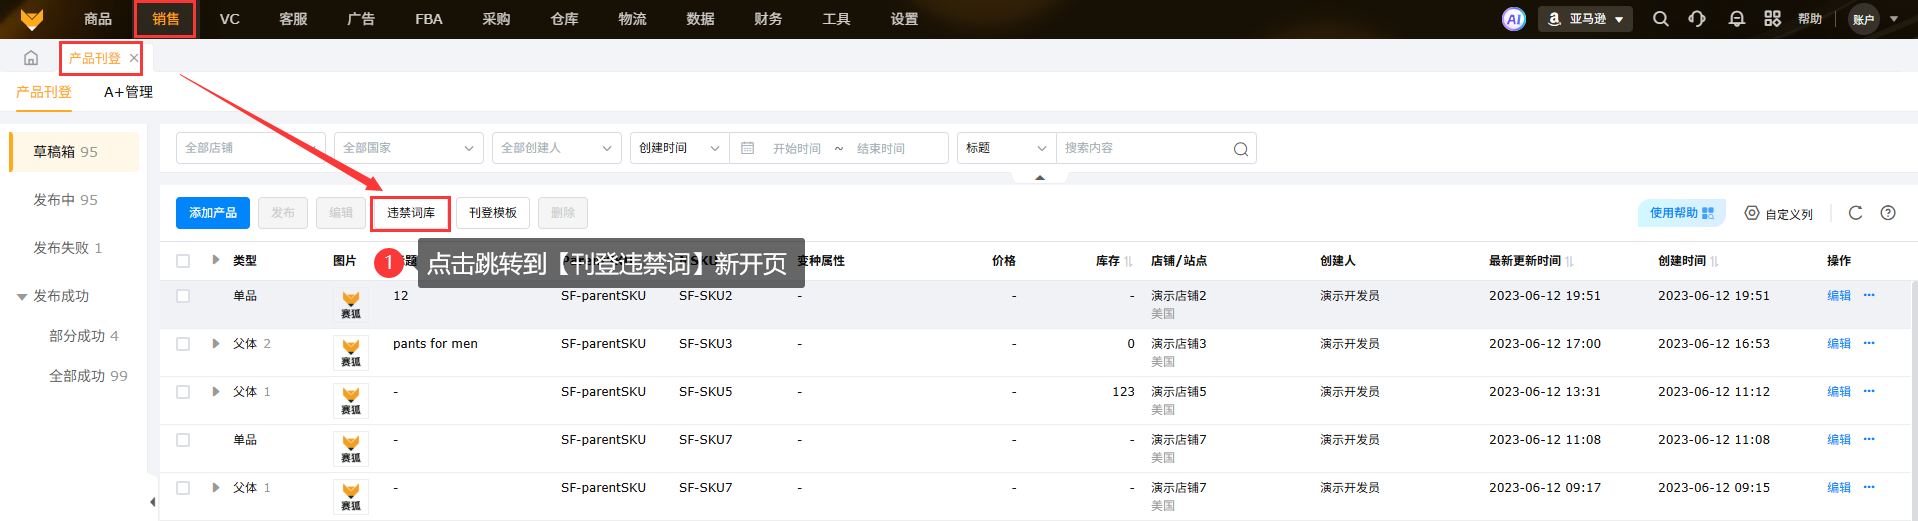Click the 使用帮助 button
The width and height of the screenshot is (1918, 521).
[1682, 213]
